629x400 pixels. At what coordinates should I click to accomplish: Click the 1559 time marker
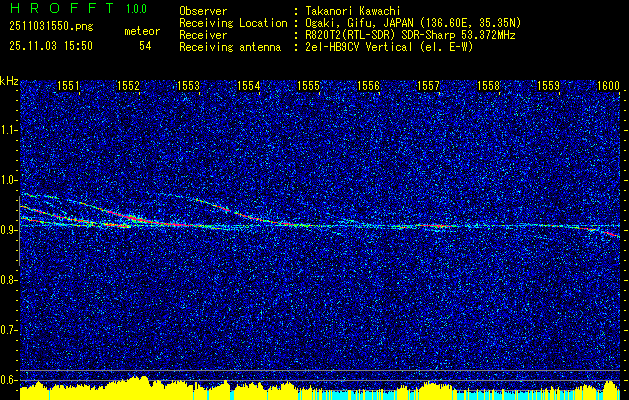click(548, 87)
